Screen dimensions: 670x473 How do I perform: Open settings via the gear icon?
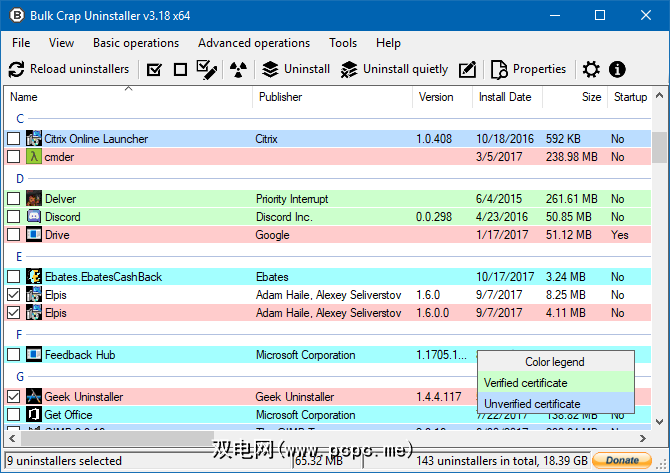click(x=591, y=70)
